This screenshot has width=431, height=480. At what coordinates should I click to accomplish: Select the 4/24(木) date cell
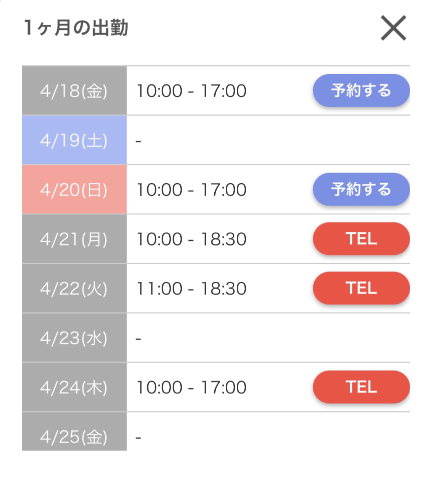tap(74, 387)
